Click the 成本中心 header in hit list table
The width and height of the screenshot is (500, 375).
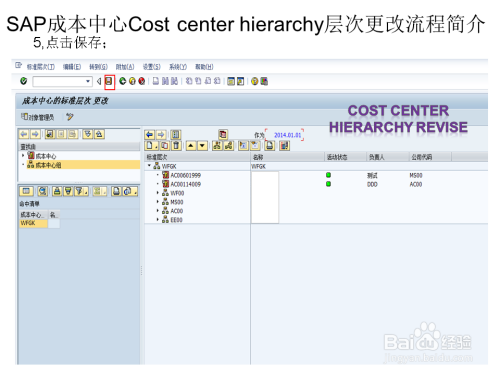pos(33,215)
